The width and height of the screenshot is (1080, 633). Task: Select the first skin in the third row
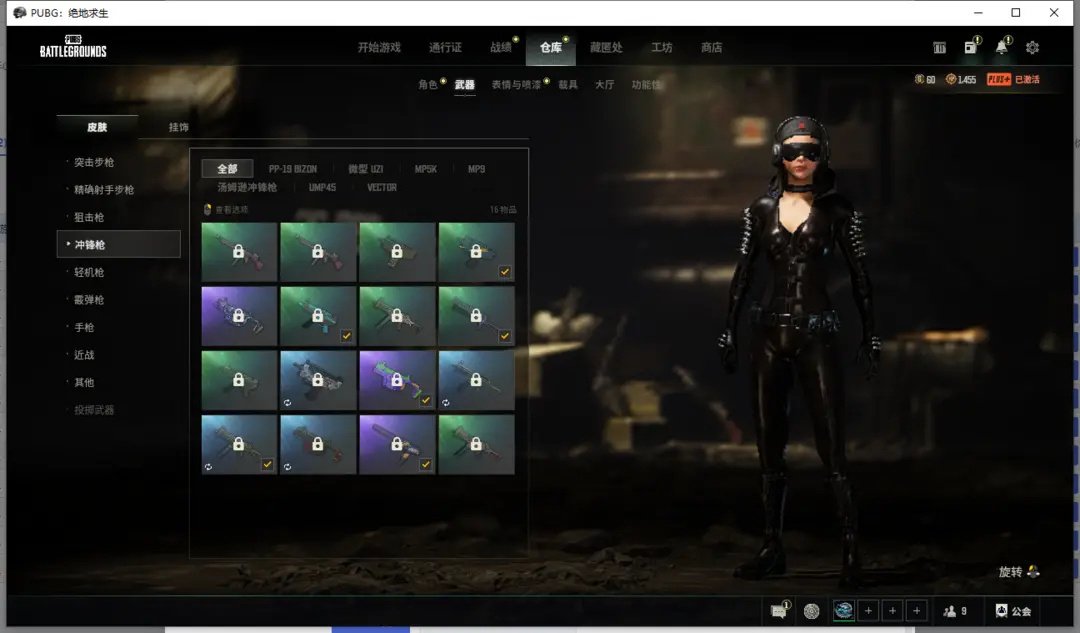tap(239, 380)
